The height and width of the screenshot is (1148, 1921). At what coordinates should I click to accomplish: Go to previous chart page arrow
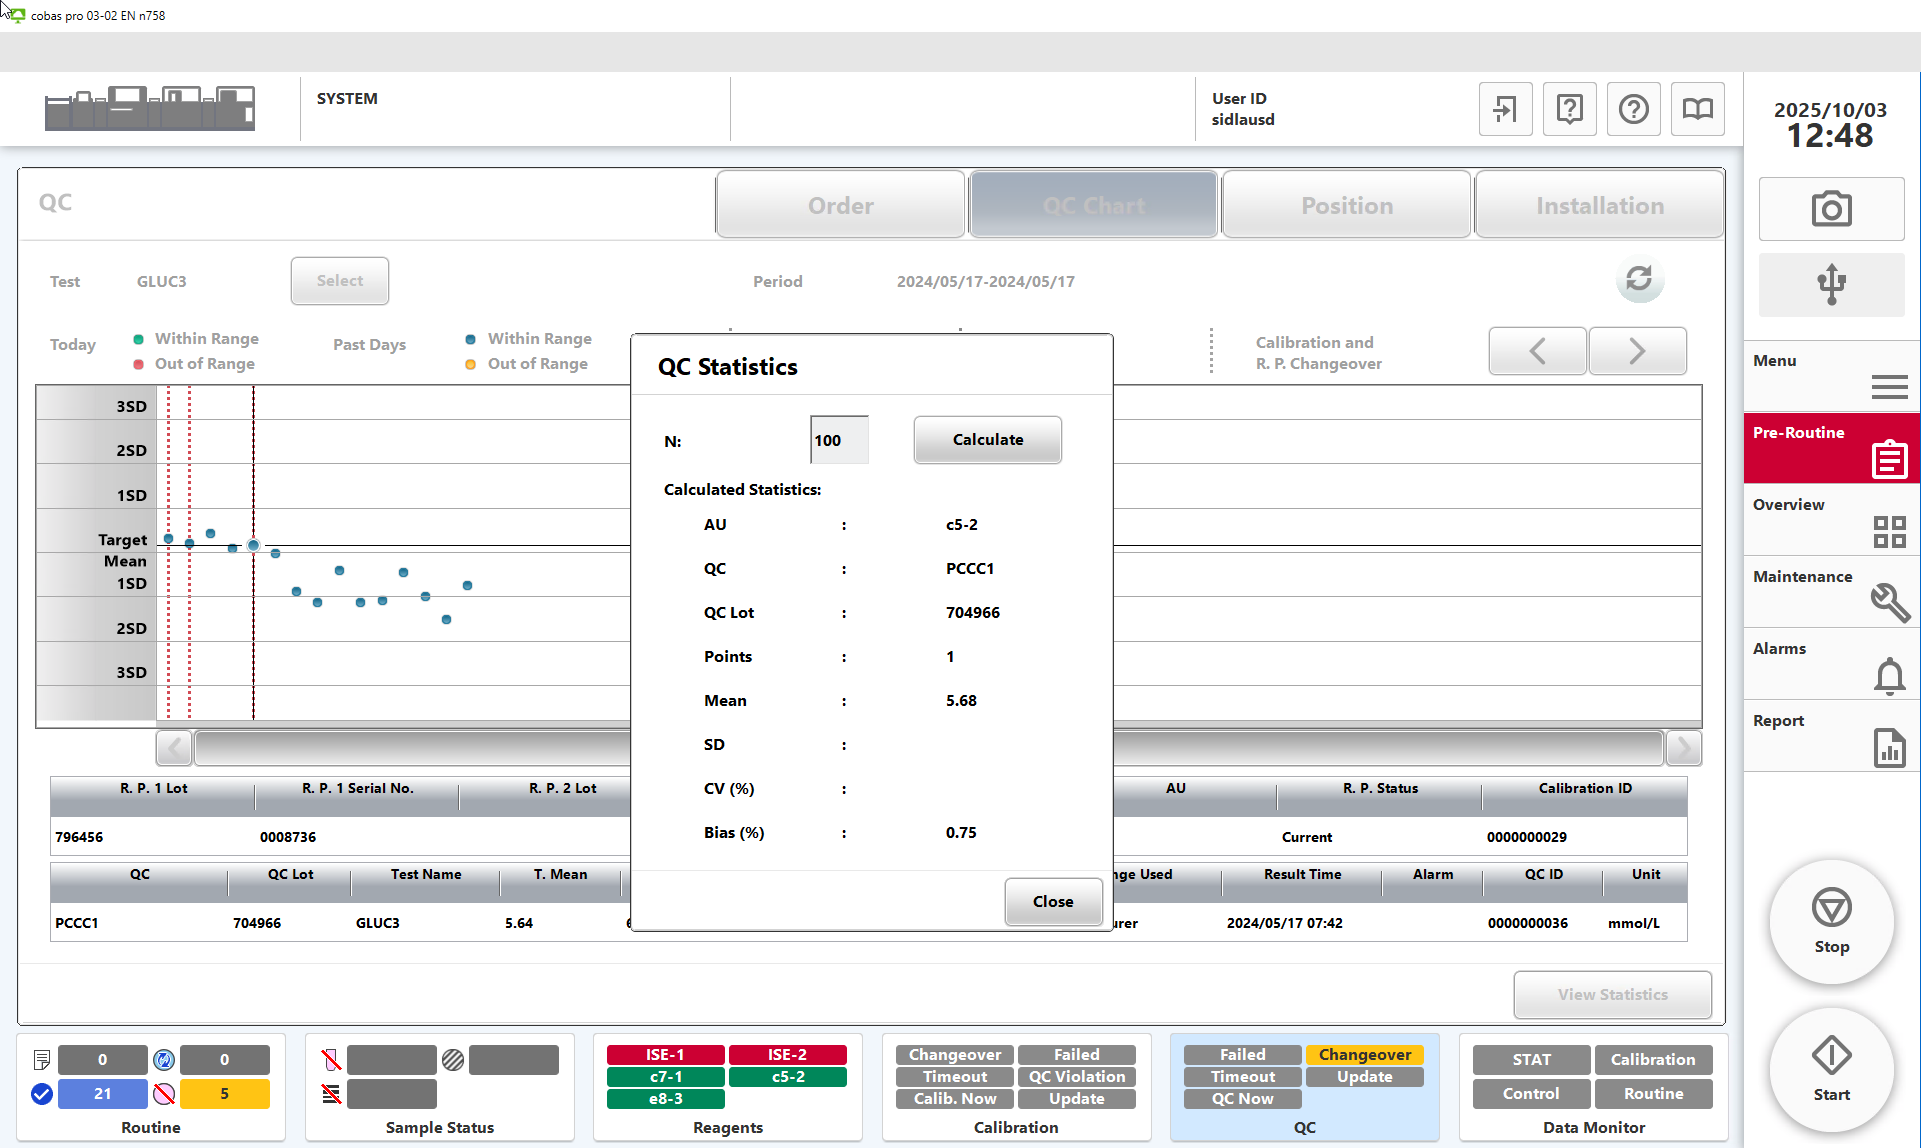coord(1537,351)
